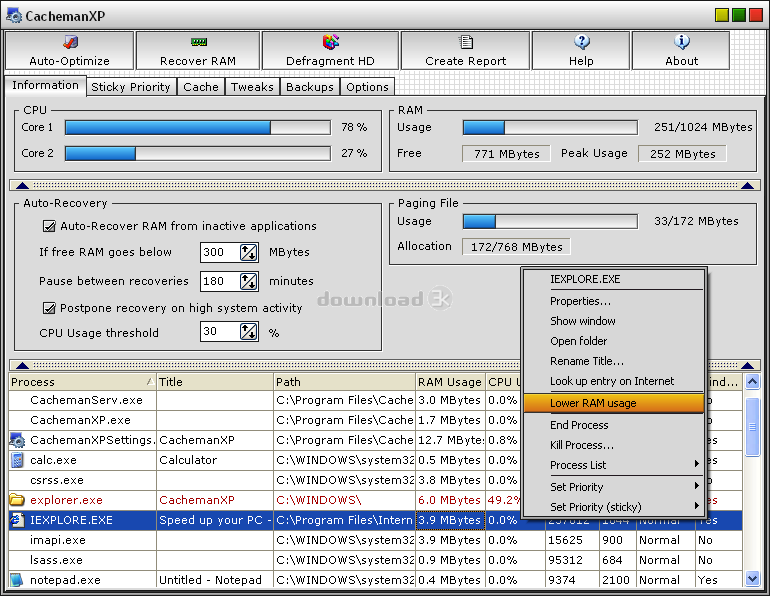Click the calculator icon beside calc.exe
Screen dimensions: 770x596
coord(17,460)
